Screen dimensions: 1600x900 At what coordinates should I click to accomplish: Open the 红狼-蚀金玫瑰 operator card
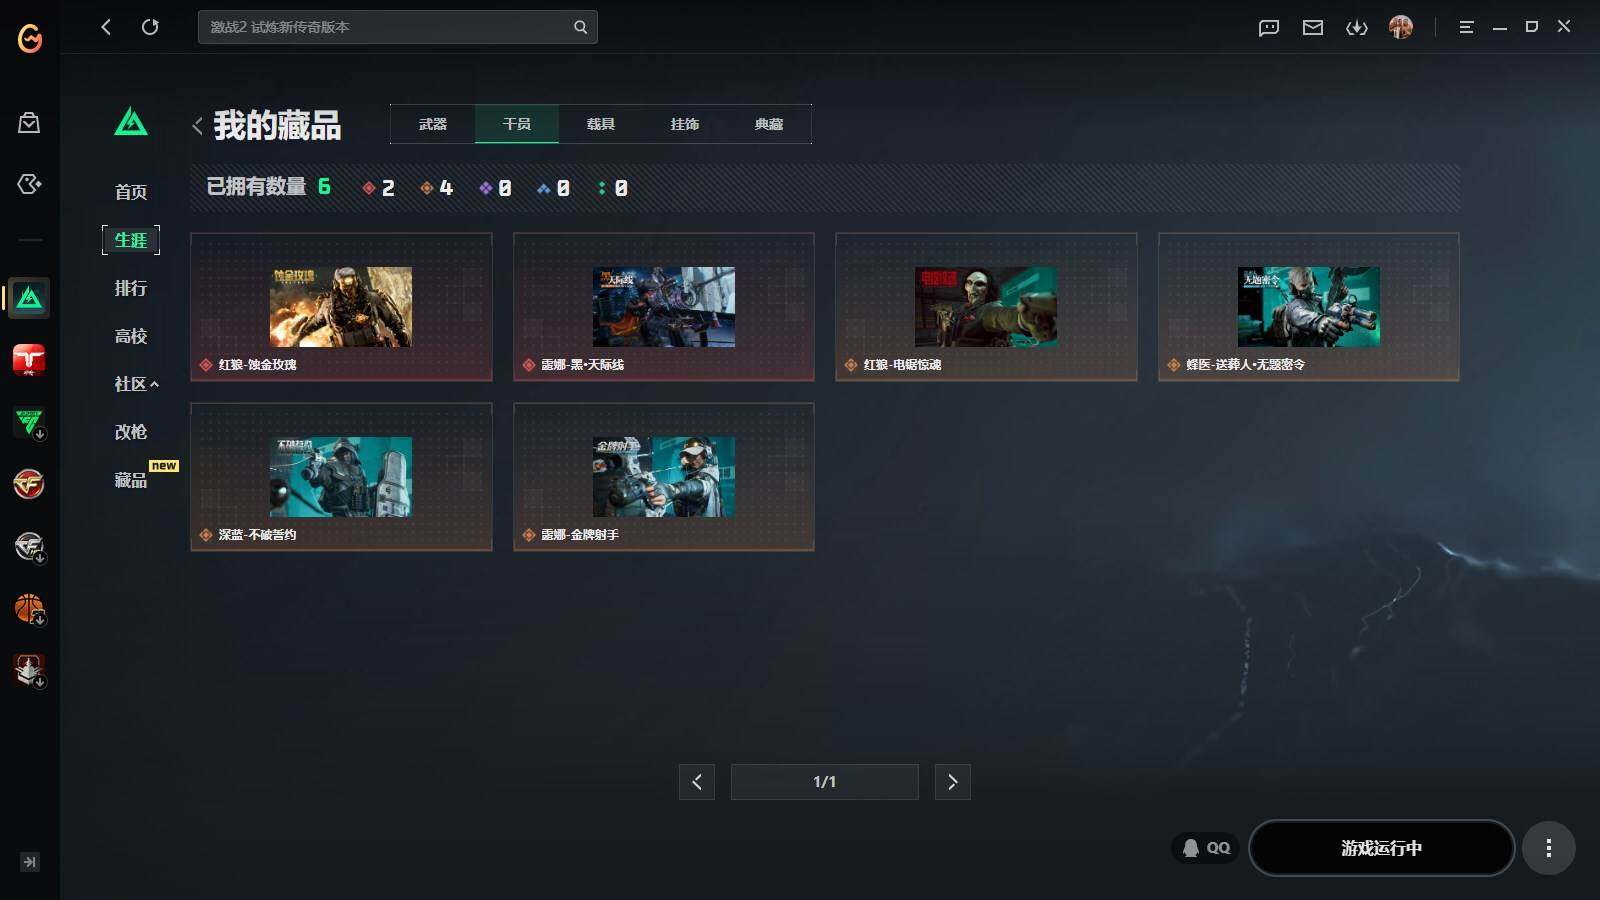pyautogui.click(x=341, y=307)
